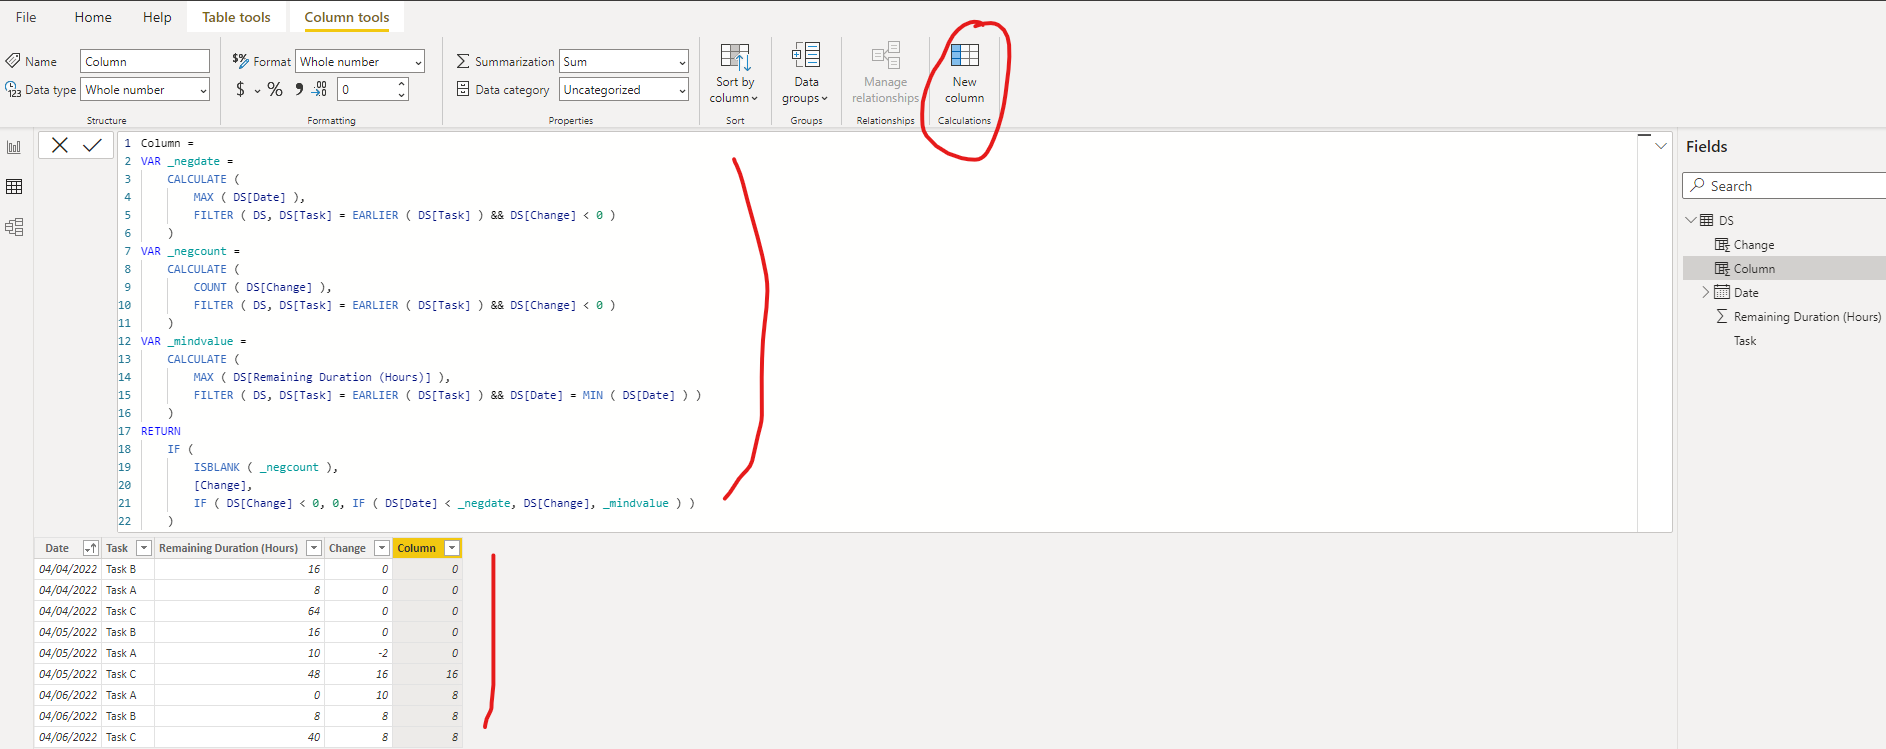Image resolution: width=1886 pixels, height=749 pixels.
Task: Cancel formula with the X icon
Action: pos(60,145)
